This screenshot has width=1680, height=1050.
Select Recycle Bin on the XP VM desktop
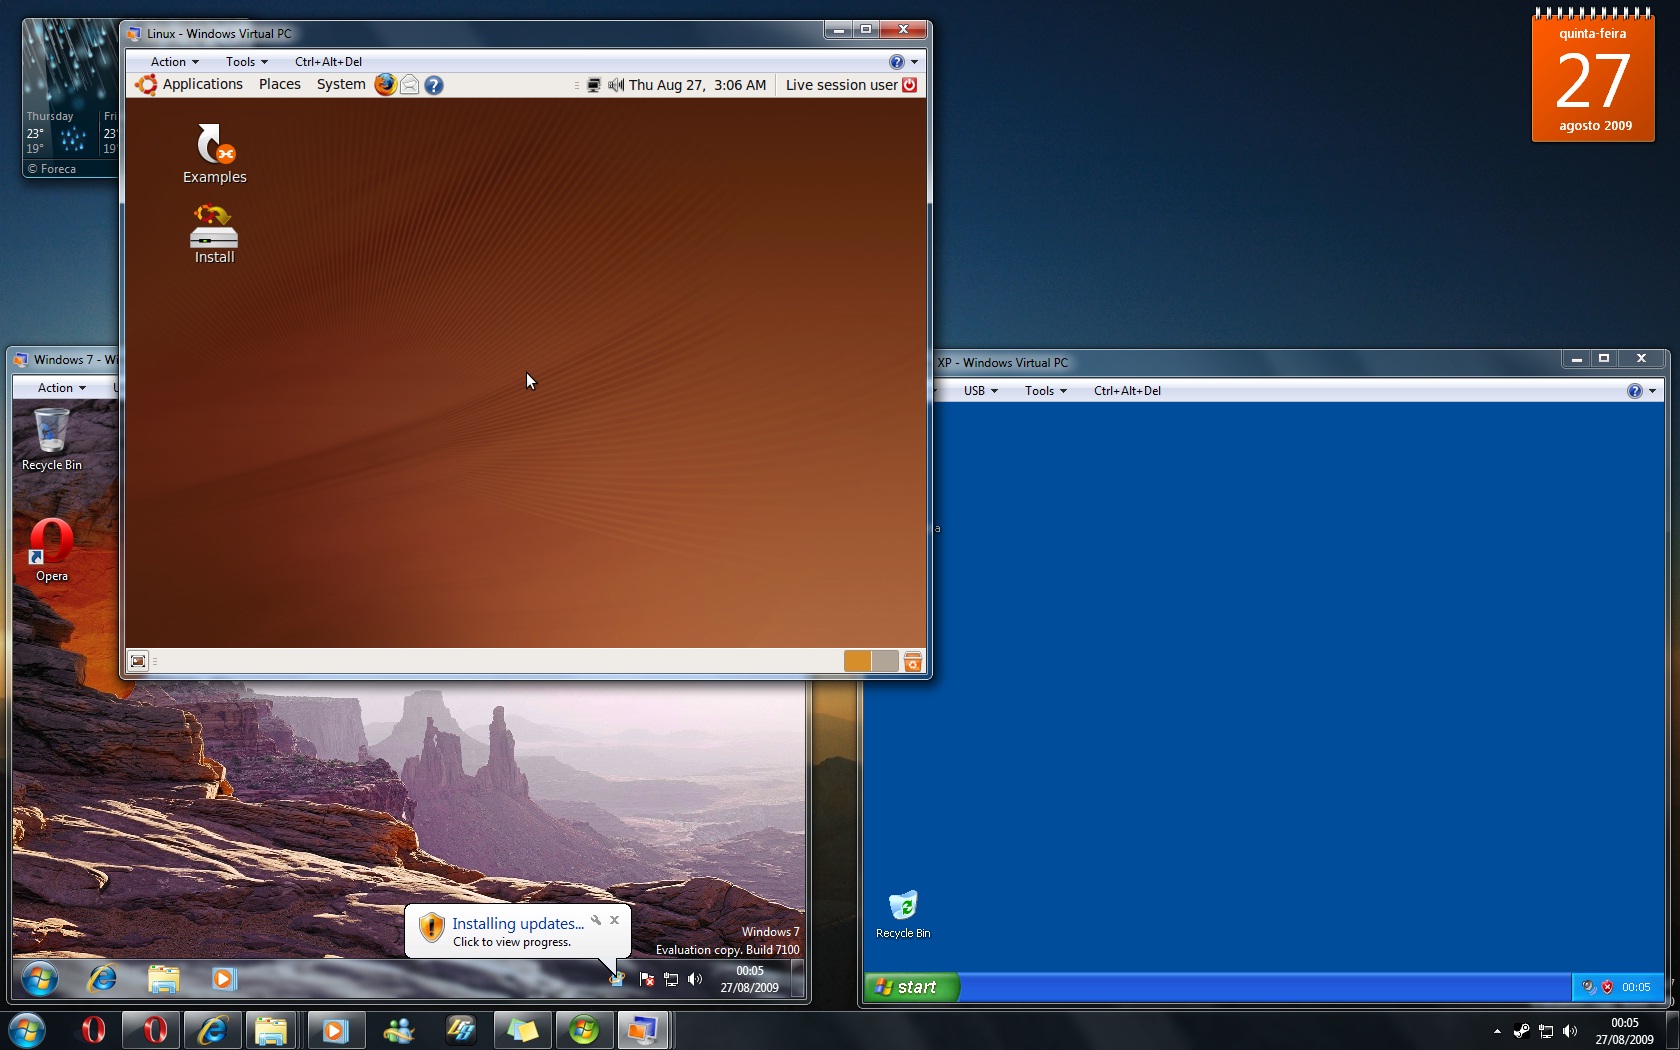[903, 914]
